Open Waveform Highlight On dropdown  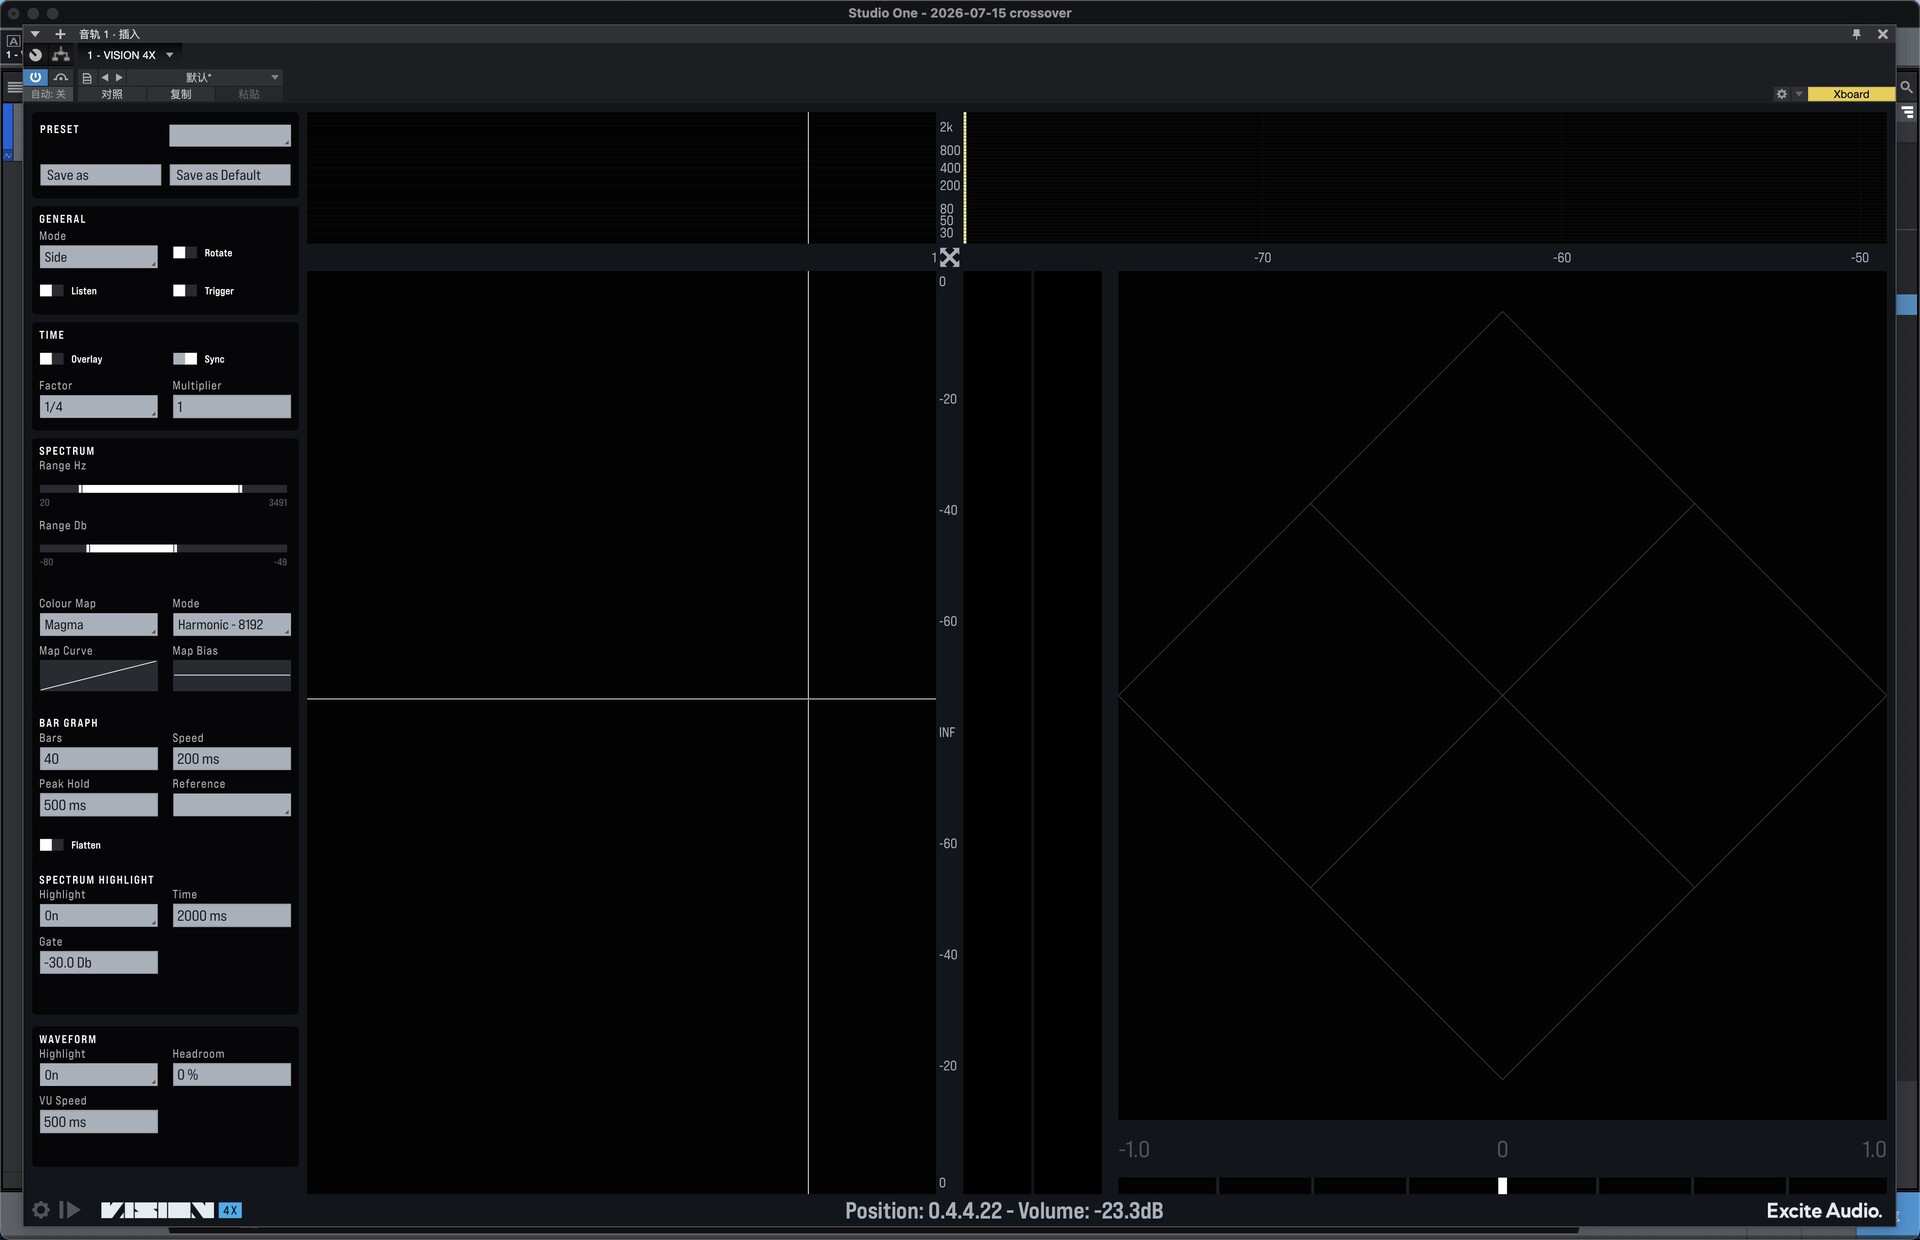(x=98, y=1075)
